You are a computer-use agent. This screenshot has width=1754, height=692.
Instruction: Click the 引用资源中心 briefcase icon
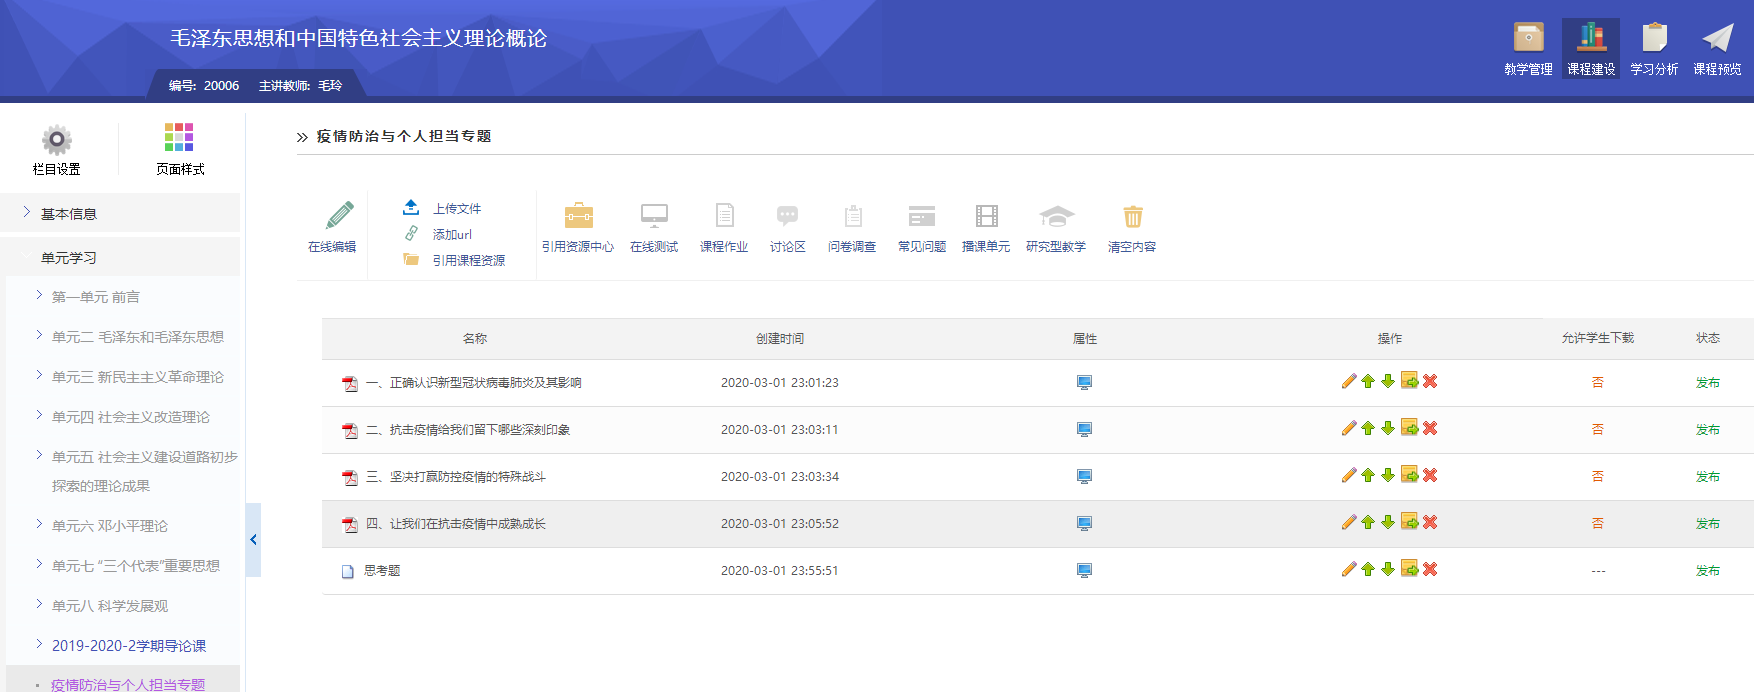point(578,216)
